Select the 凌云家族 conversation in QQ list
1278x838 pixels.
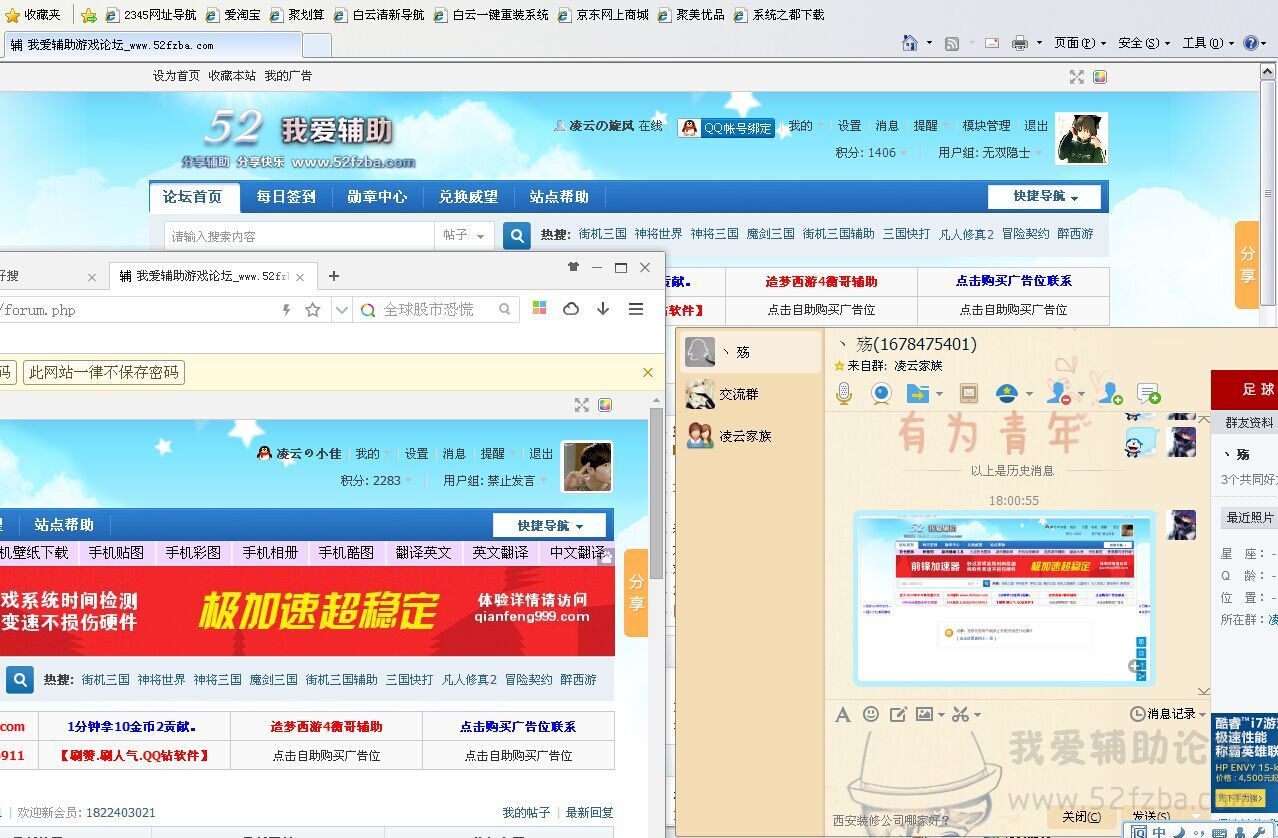[749, 436]
